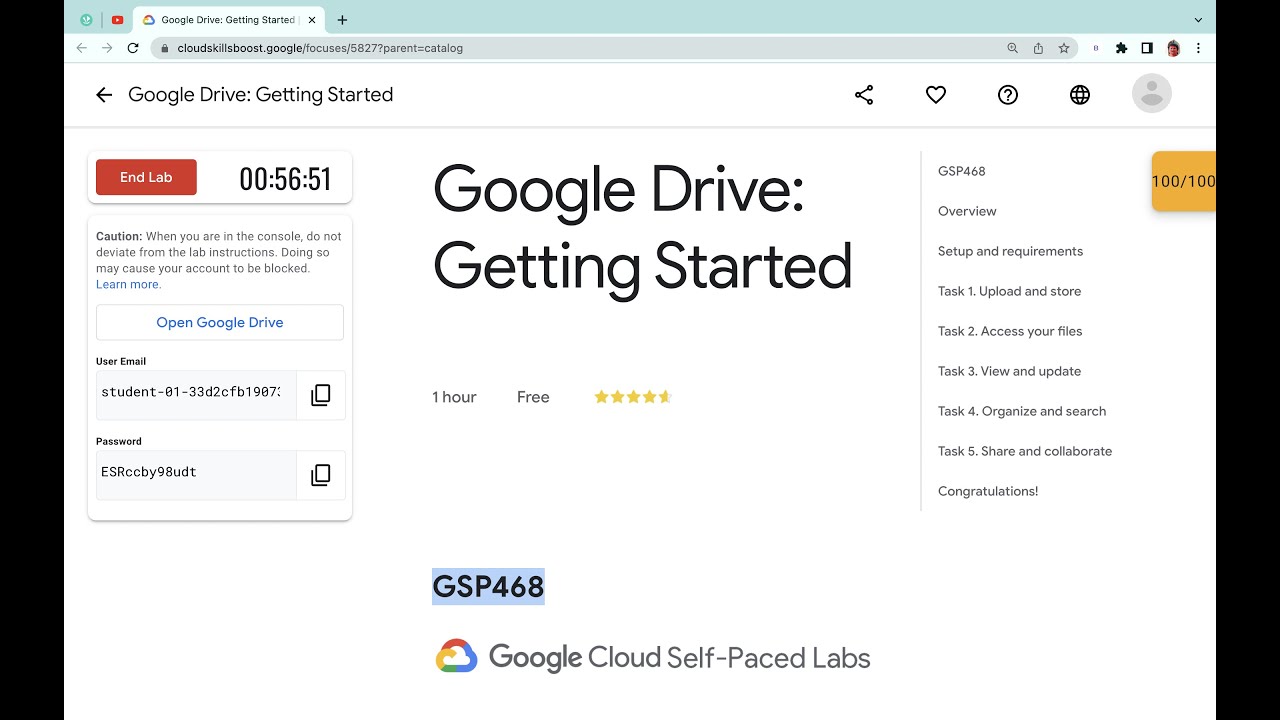Click the User Email field value
Screen dimensions: 1280x720
coord(196,395)
